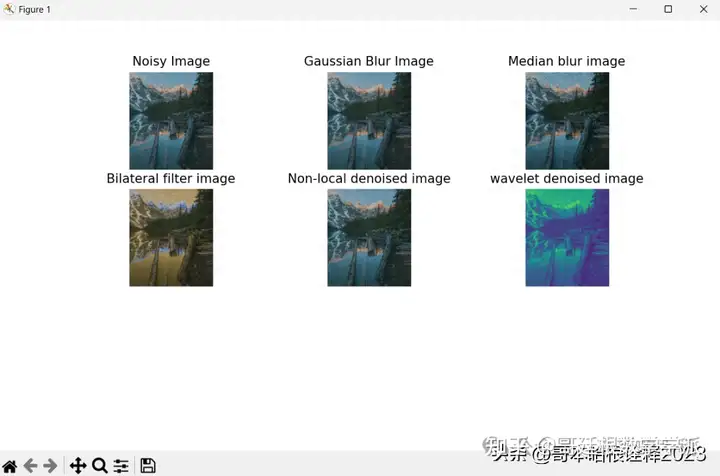Click the Noisy Image subplot
Image resolution: width=720 pixels, height=476 pixels.
(x=171, y=121)
